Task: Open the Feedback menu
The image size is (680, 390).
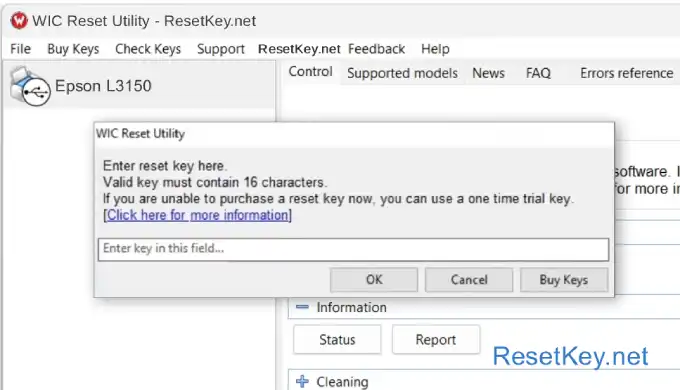Action: pos(376,49)
